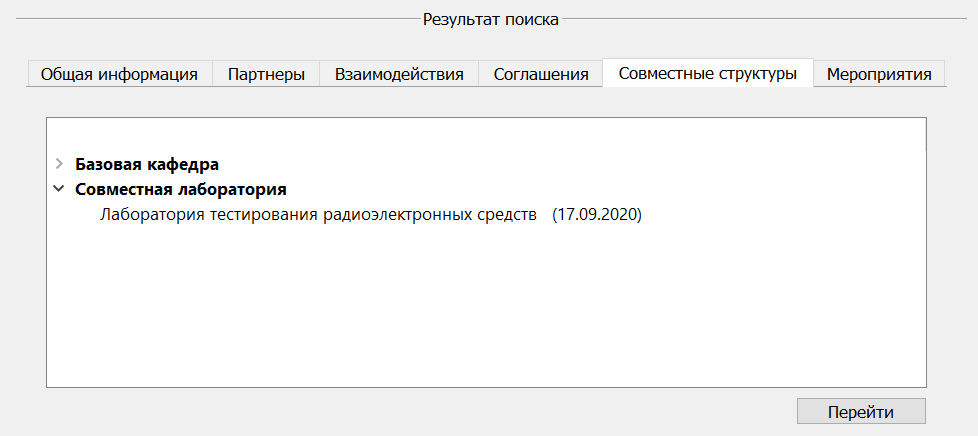Collapse the Совместная лаборатория chevron
This screenshot has width=978, height=436.
coord(59,188)
